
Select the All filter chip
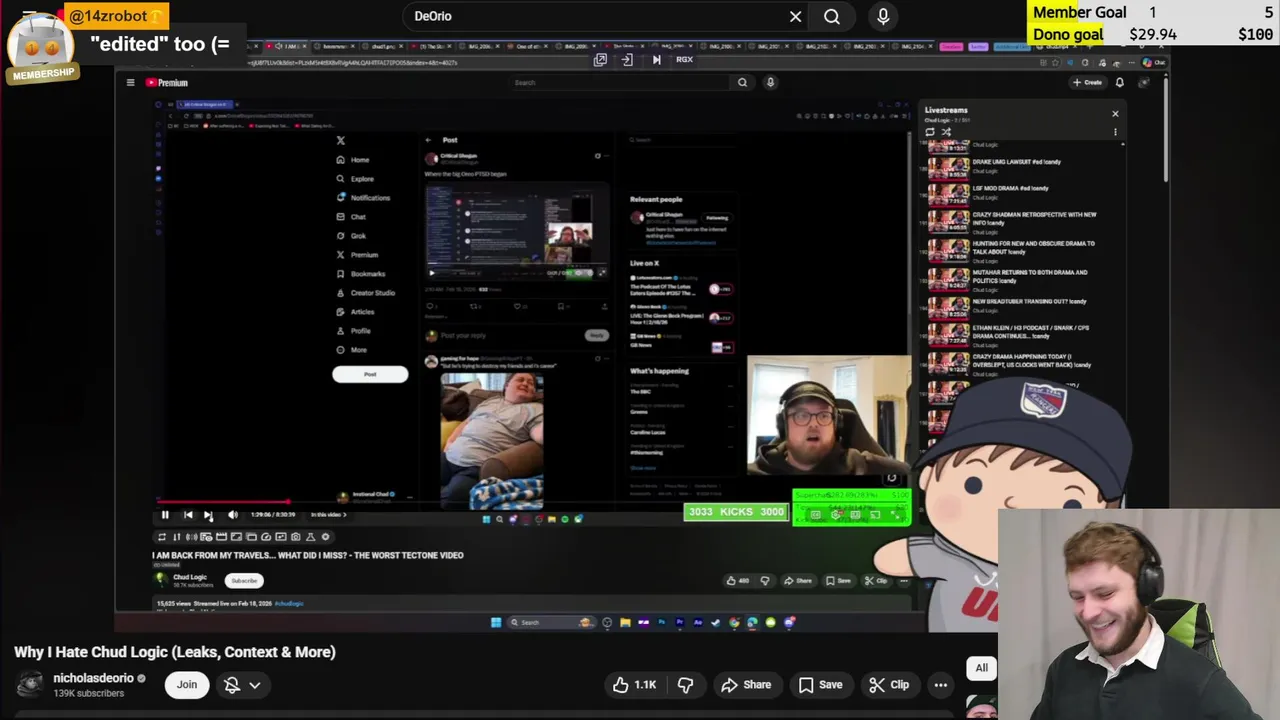(x=981, y=668)
